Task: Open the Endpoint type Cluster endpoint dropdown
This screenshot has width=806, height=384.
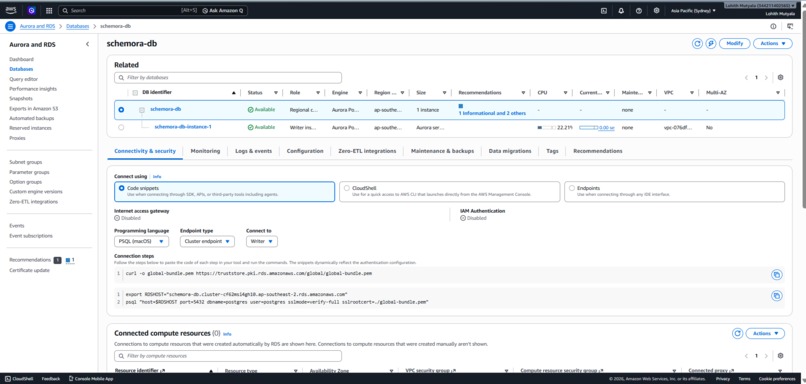Action: pos(207,241)
